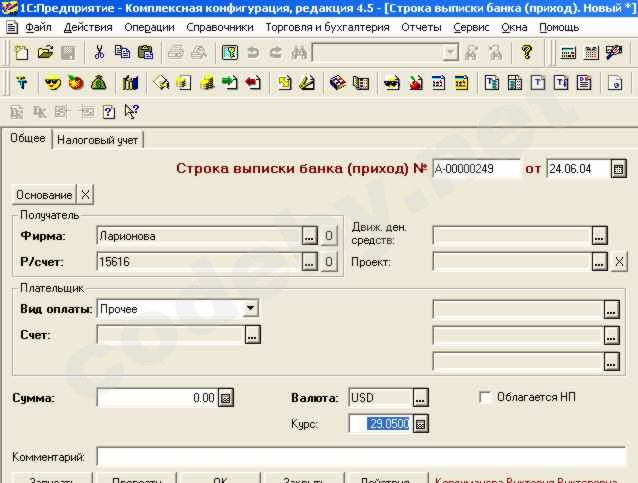Expand the Вид оплаты dropdown

tap(250, 309)
